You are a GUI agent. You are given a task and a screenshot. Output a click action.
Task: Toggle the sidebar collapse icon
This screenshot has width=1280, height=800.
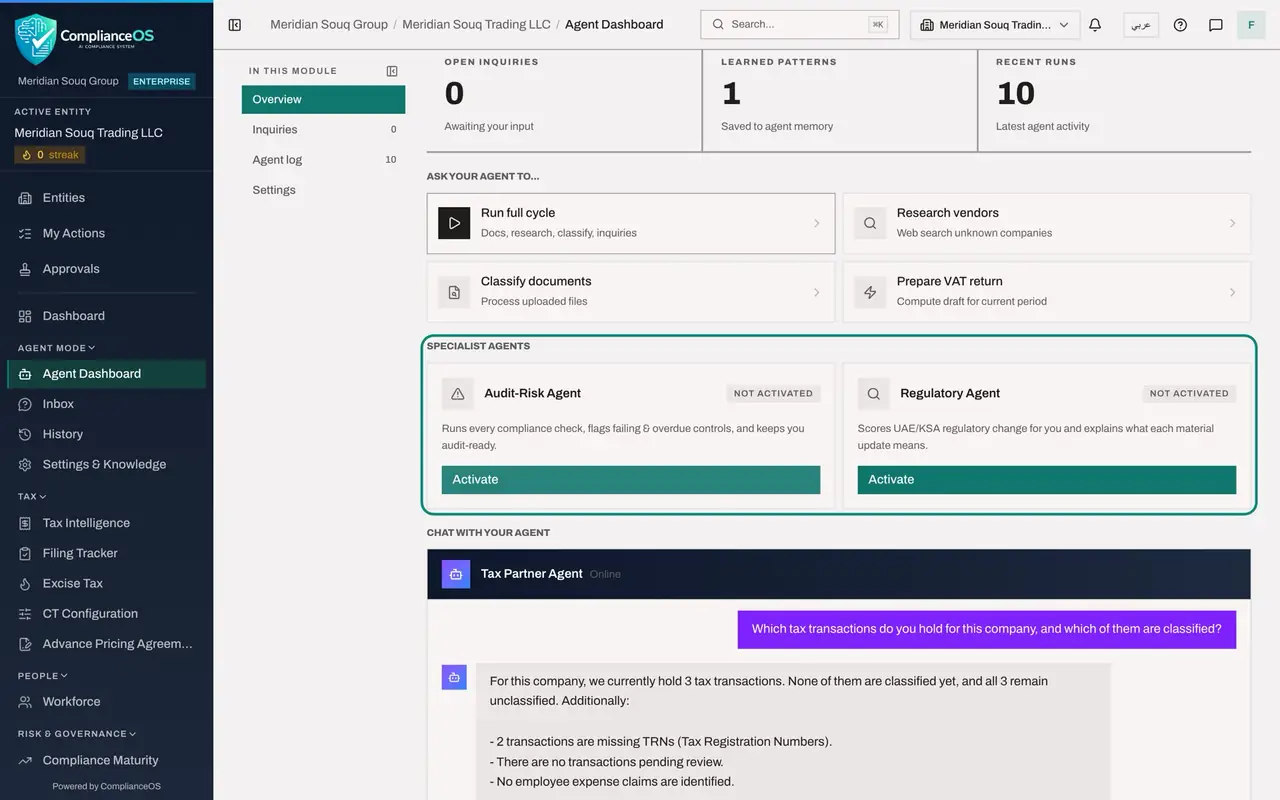pos(235,24)
